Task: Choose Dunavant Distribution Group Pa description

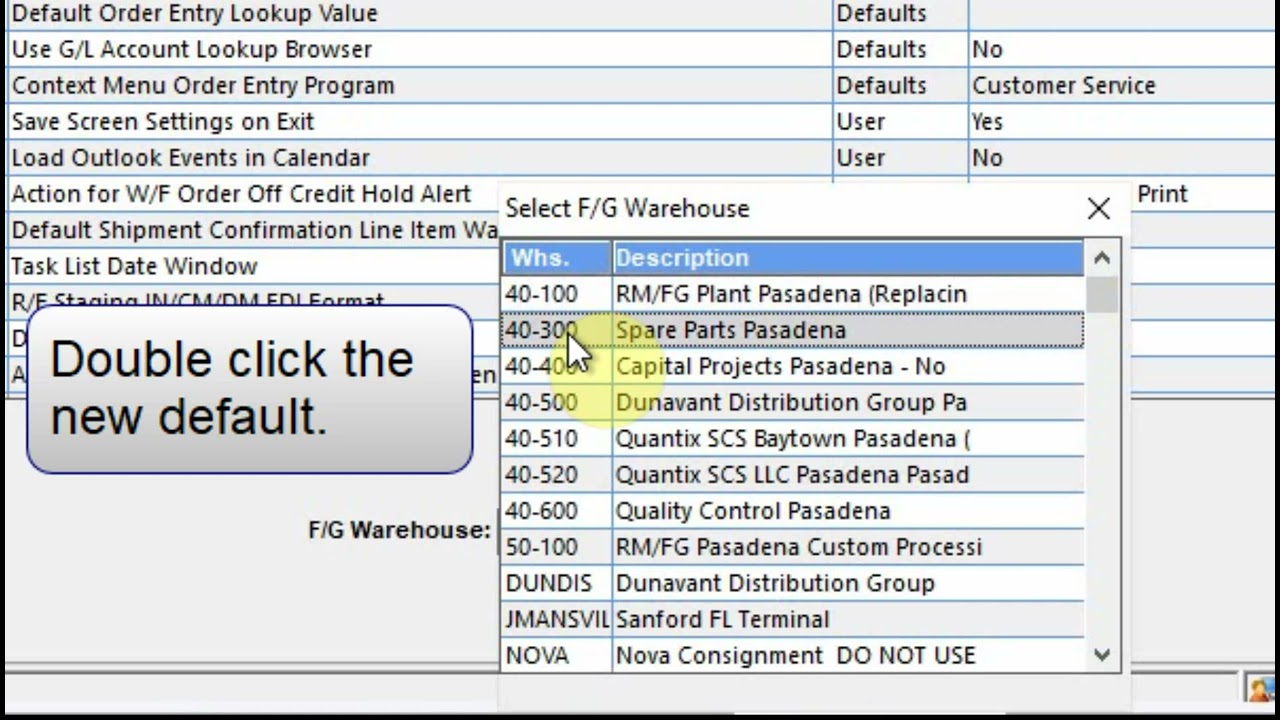Action: (790, 402)
